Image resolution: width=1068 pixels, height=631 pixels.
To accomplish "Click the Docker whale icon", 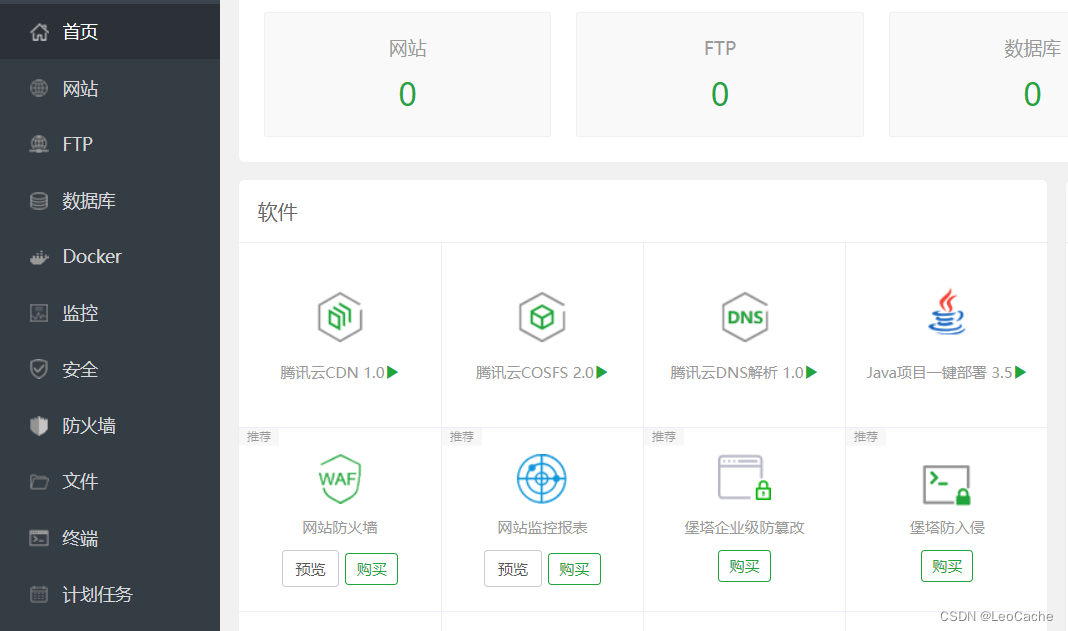I will coord(39,257).
